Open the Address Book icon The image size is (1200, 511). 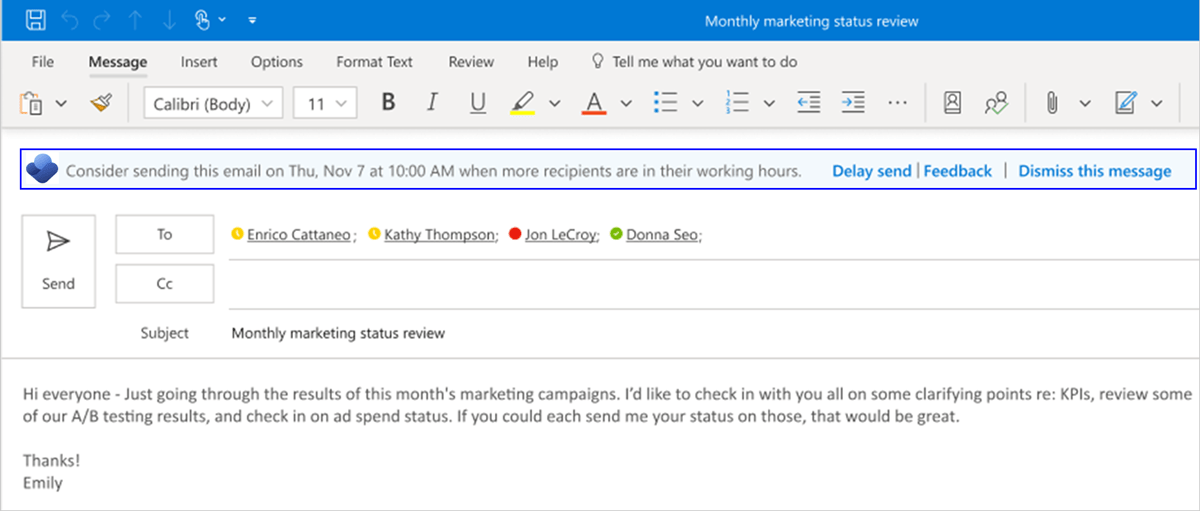[952, 103]
